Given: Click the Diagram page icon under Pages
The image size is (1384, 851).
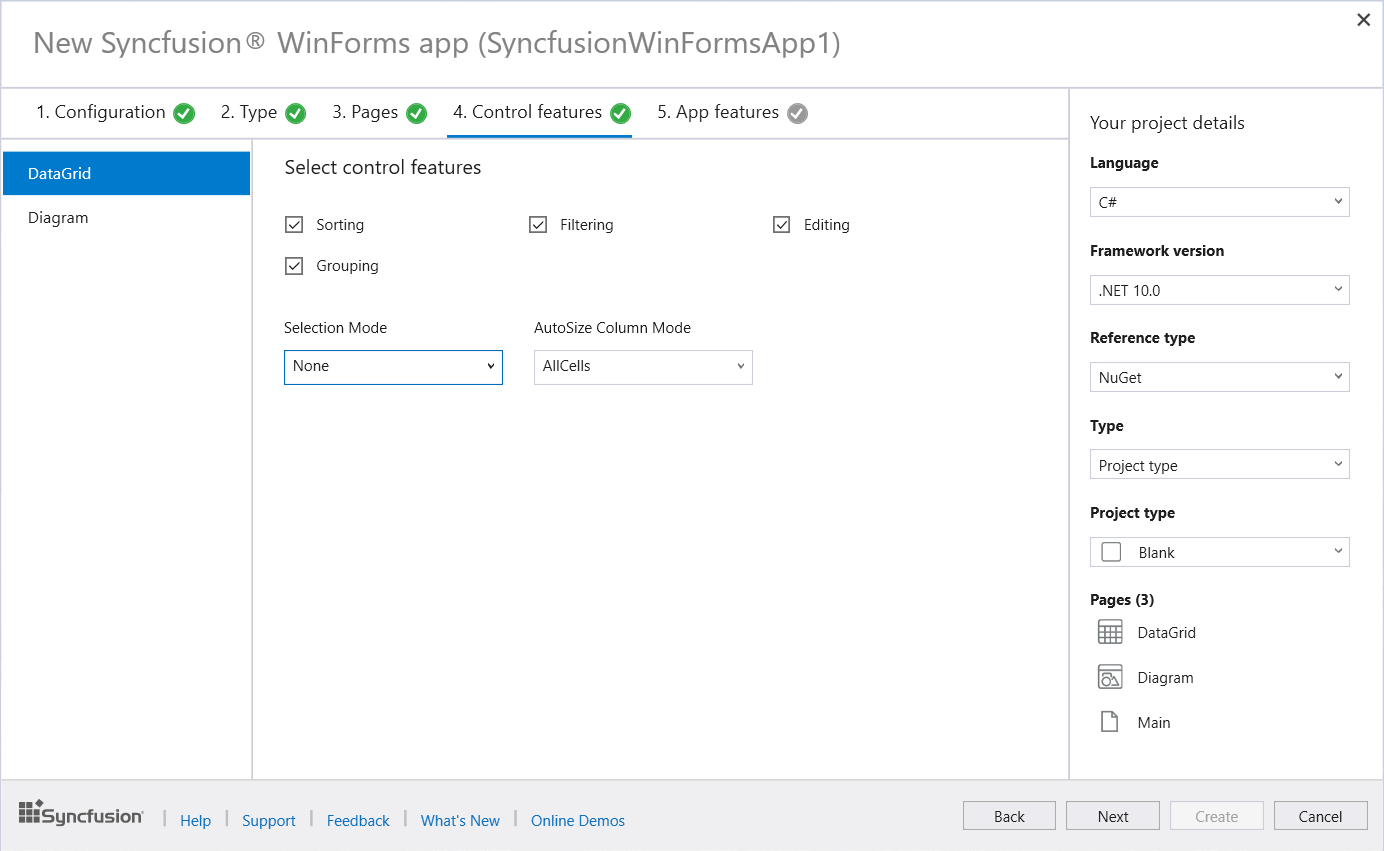Looking at the screenshot, I should (1109, 676).
